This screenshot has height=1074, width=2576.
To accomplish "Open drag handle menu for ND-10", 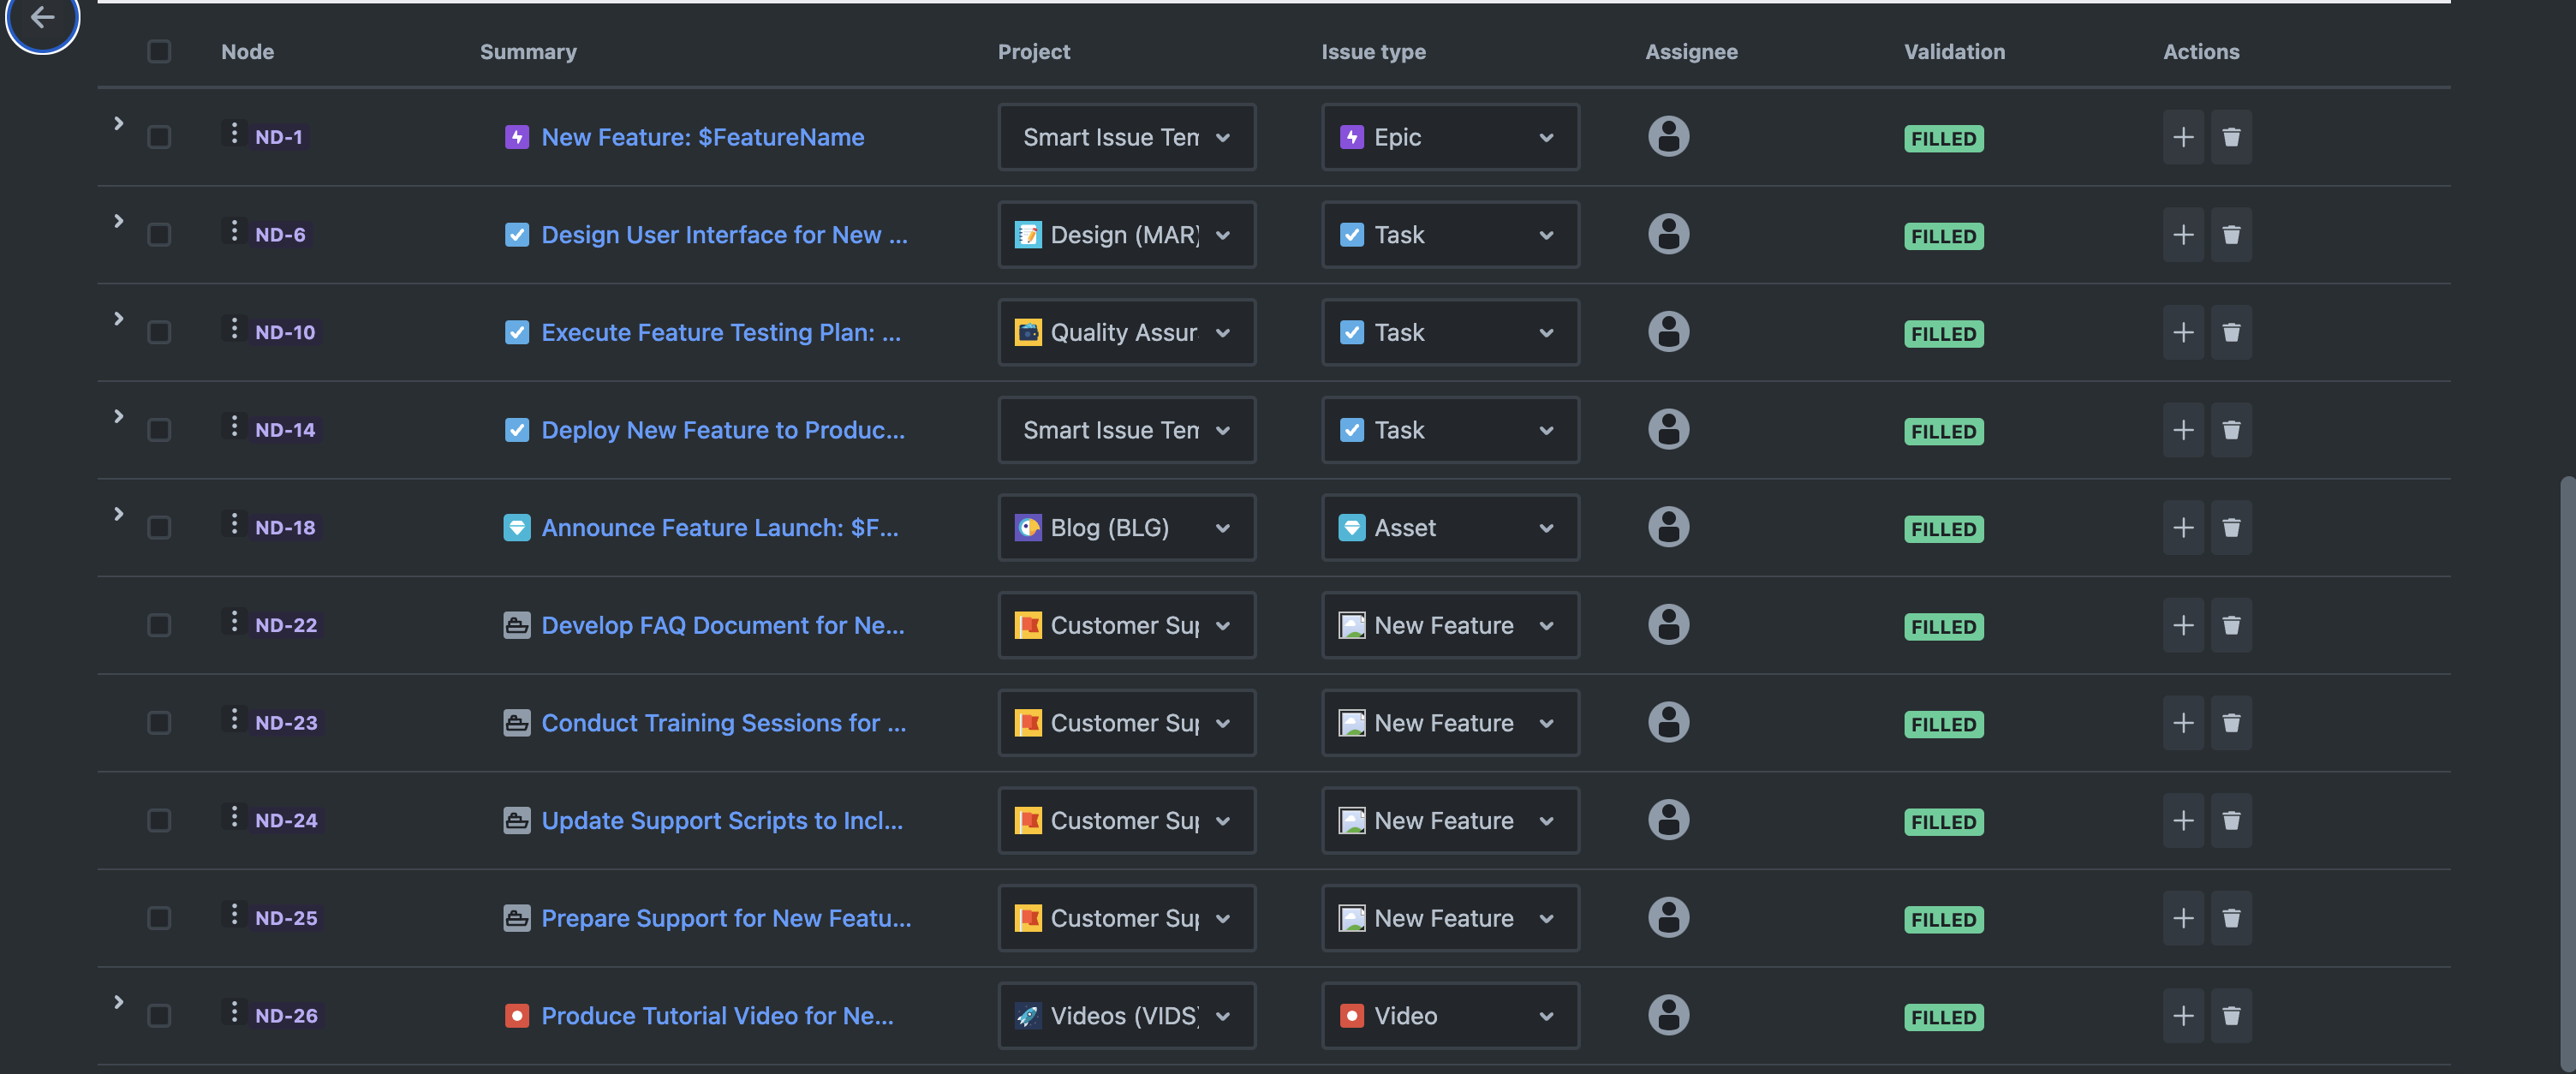I will coord(234,330).
